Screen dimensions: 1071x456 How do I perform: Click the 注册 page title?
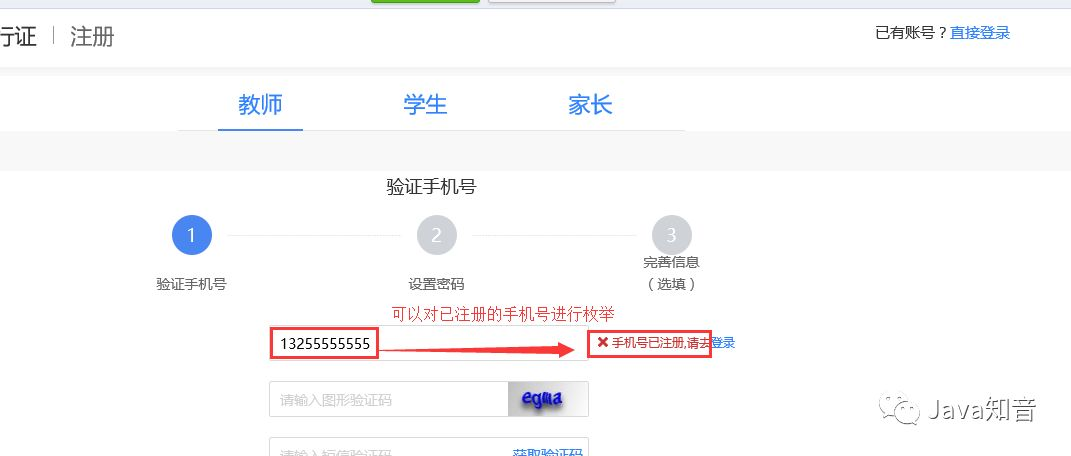[92, 36]
